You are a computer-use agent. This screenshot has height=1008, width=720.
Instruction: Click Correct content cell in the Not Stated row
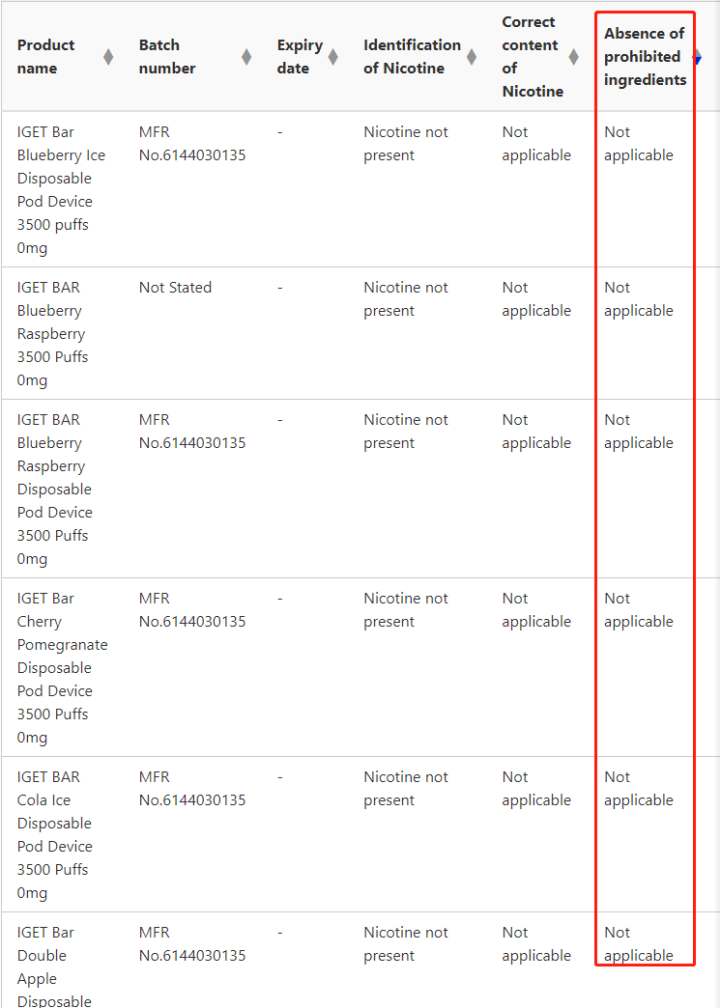coord(536,299)
